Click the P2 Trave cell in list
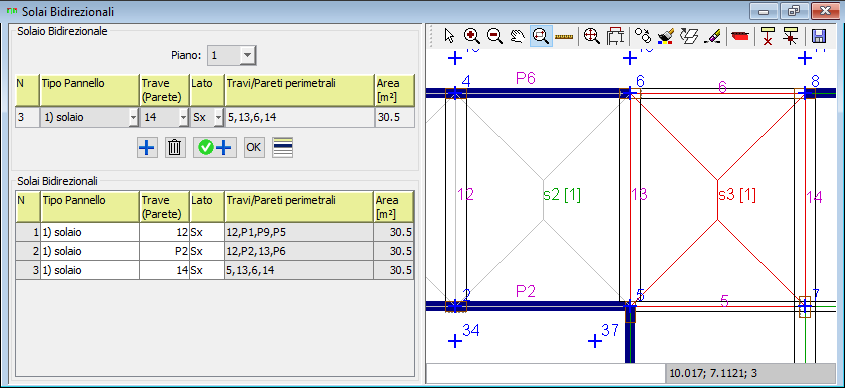This screenshot has height=388, width=845. pos(164,252)
